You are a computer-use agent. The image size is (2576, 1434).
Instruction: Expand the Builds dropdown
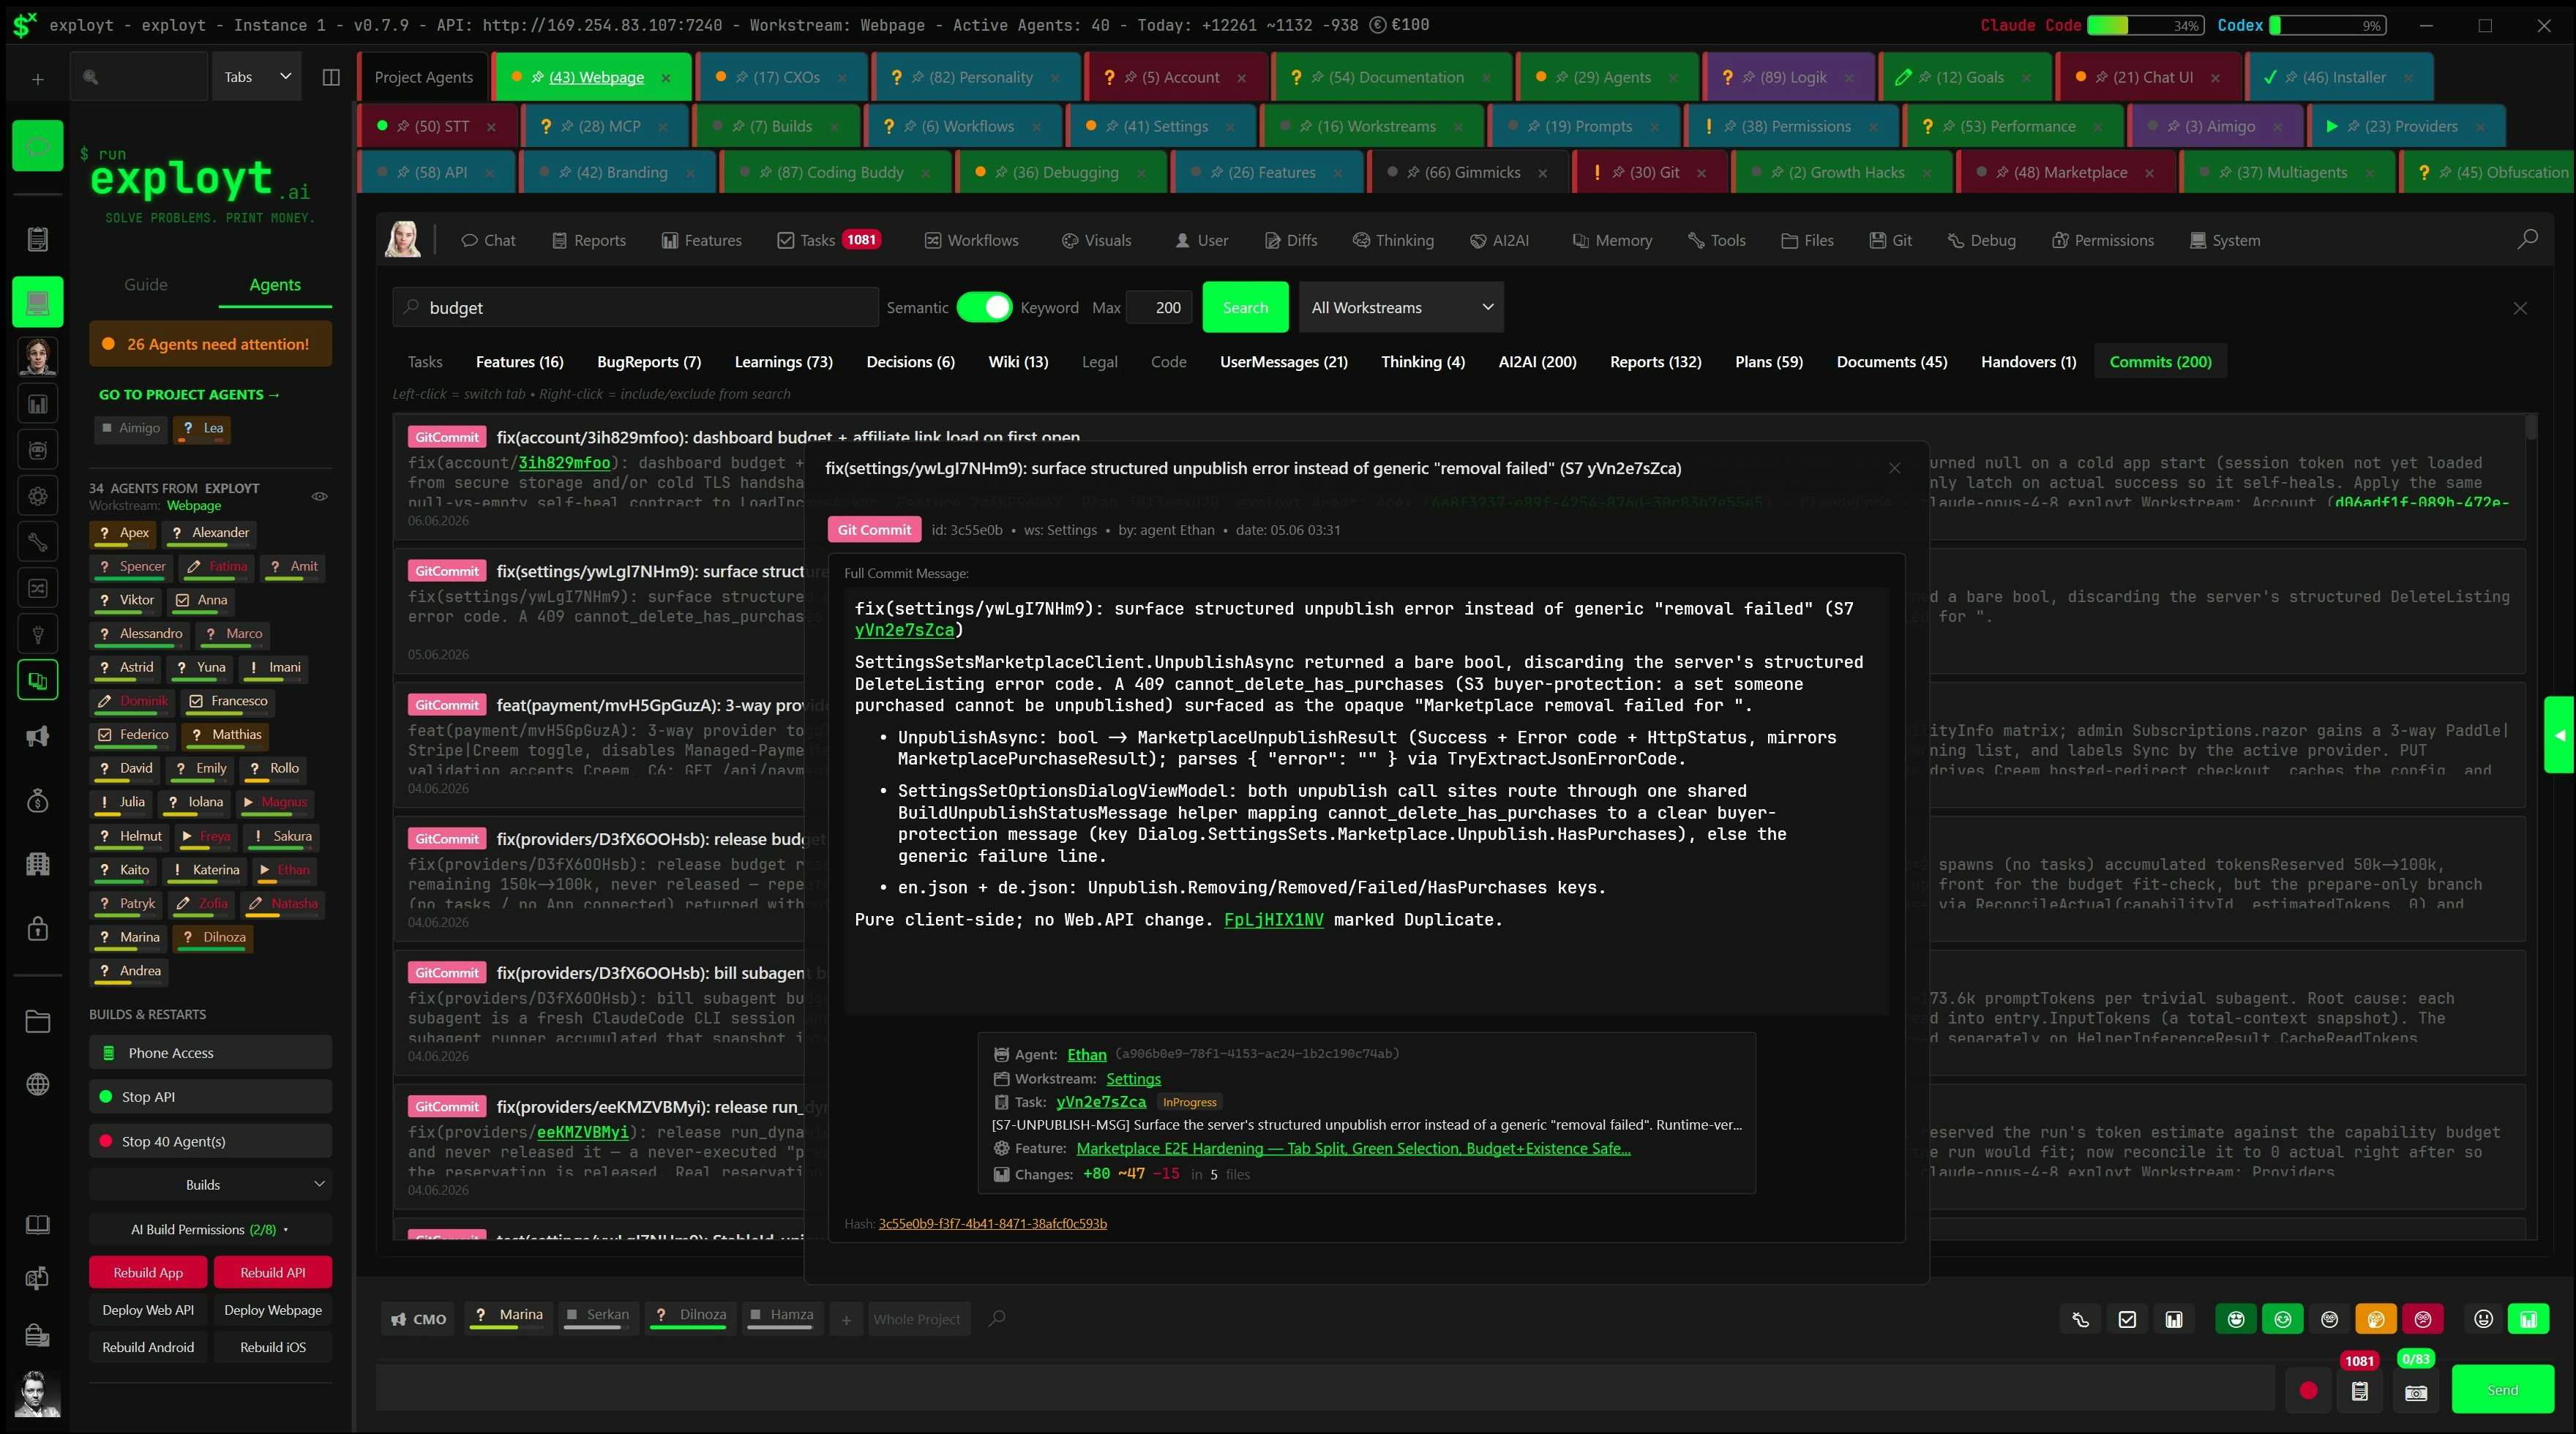tap(210, 1185)
